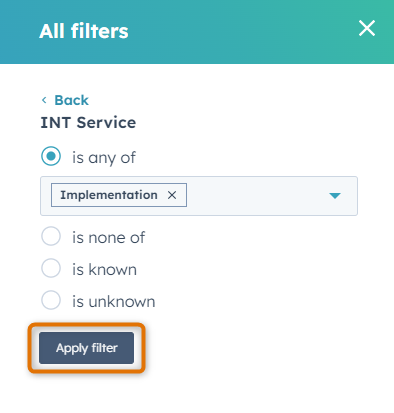The image size is (394, 413).
Task: Click the INT Service property heading
Action: click(88, 123)
